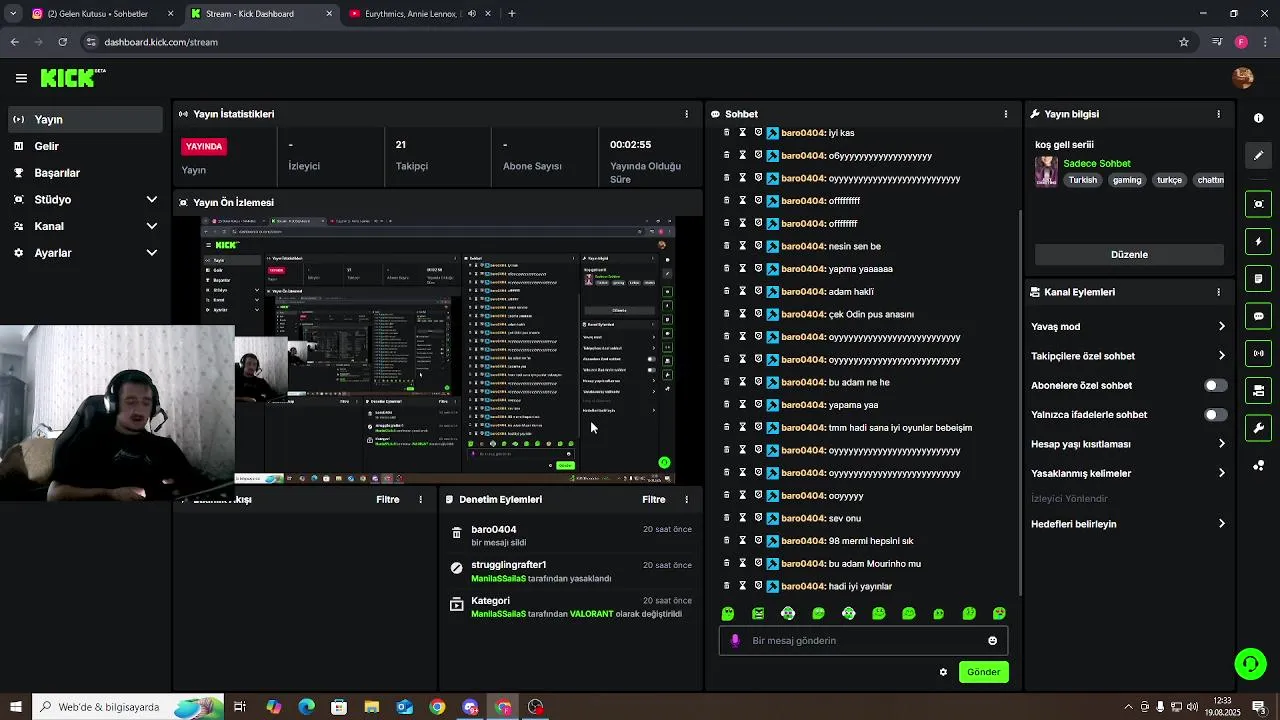Click the Turkish tag chip
Screen dimensions: 1280x720
[1082, 180]
